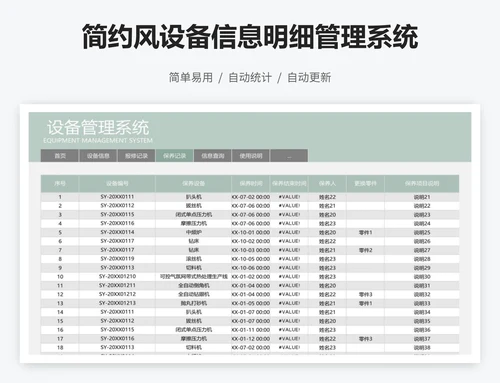
Task: Click the 序号 column header
Action: (60, 183)
